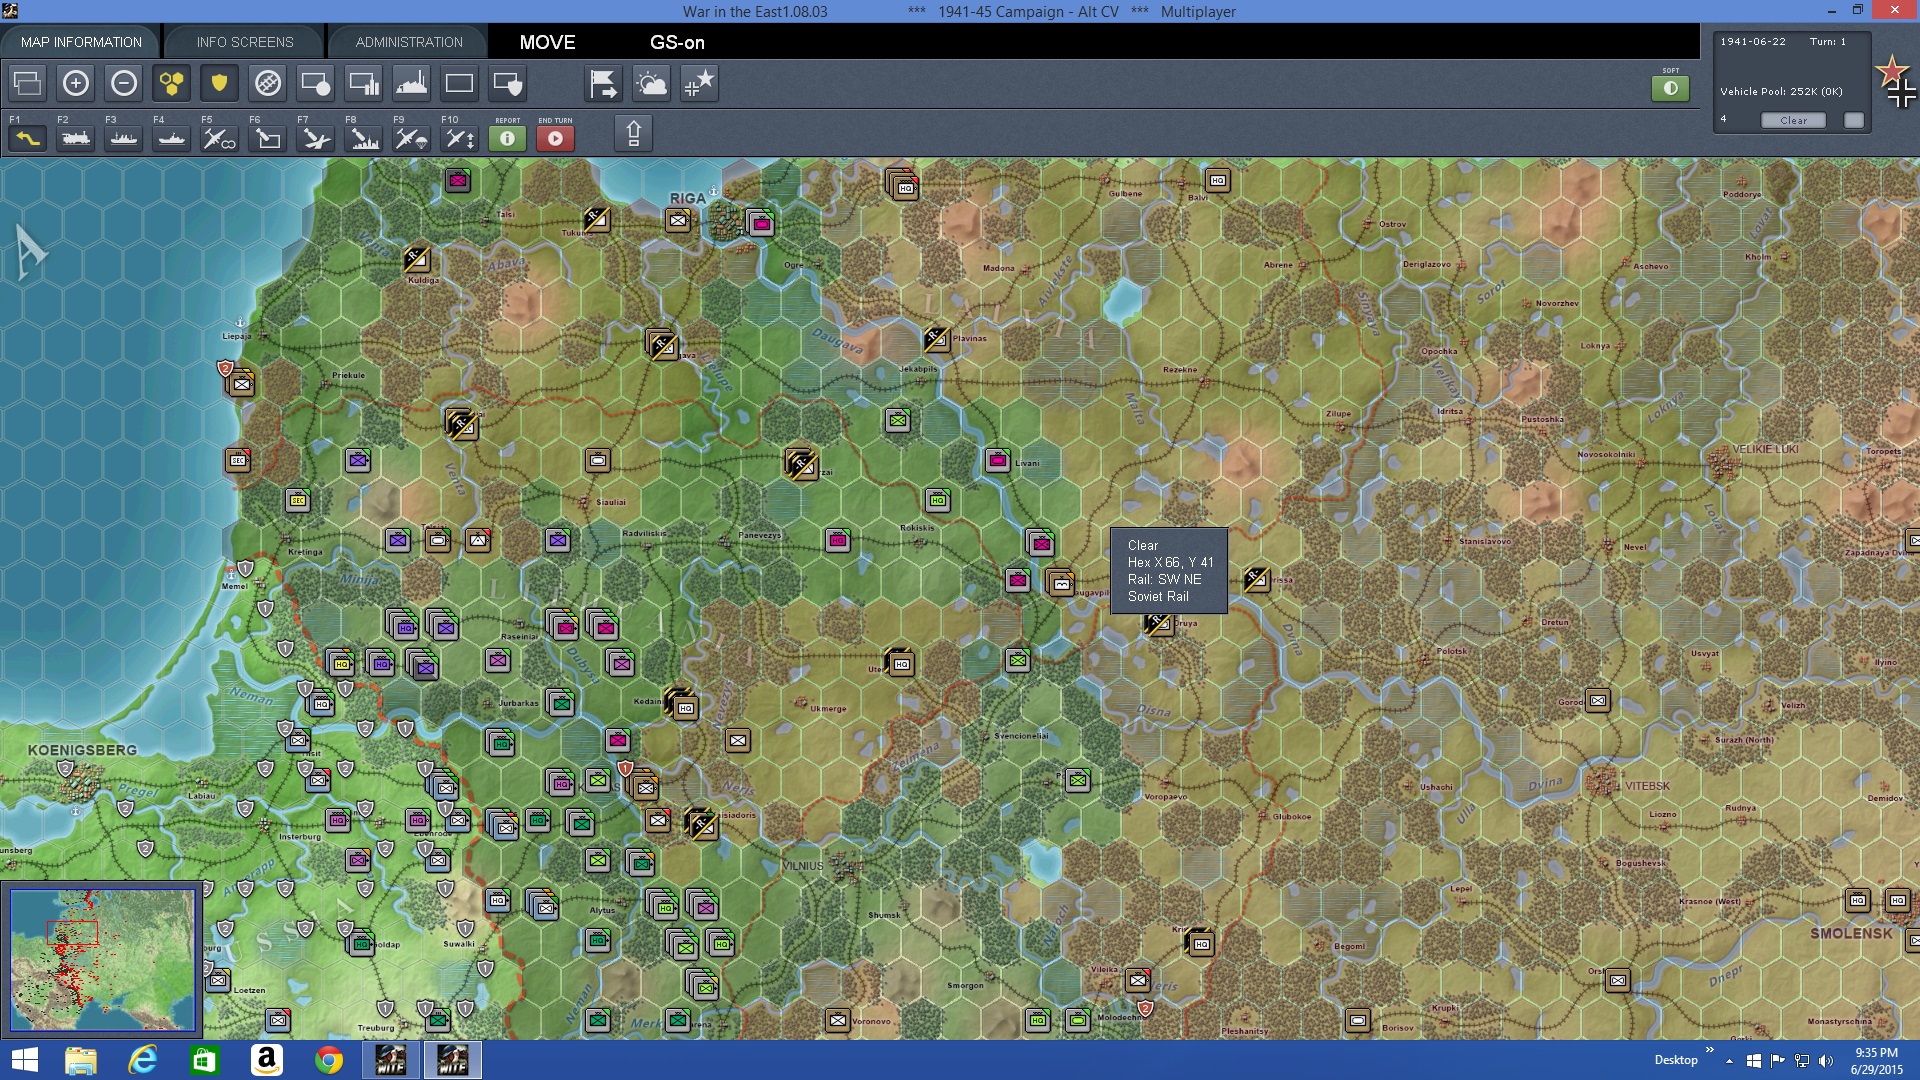Toggle the green SOFT button

(1670, 88)
